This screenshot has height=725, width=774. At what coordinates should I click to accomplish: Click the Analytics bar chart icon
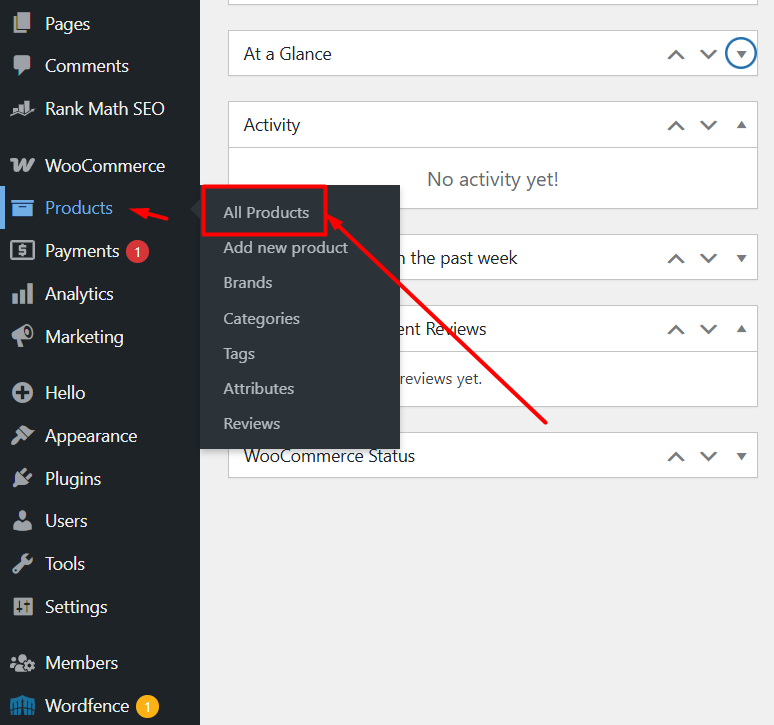[22, 294]
